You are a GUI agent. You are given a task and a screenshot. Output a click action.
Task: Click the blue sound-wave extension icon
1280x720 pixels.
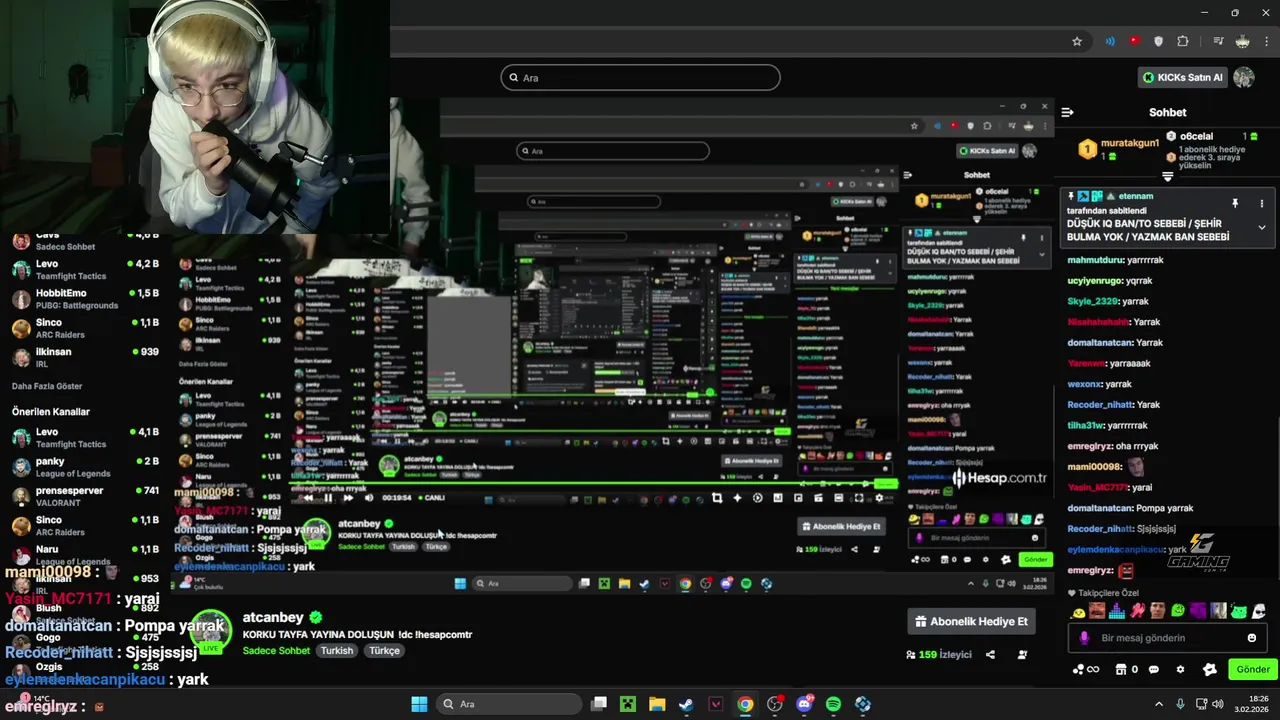click(x=1110, y=41)
